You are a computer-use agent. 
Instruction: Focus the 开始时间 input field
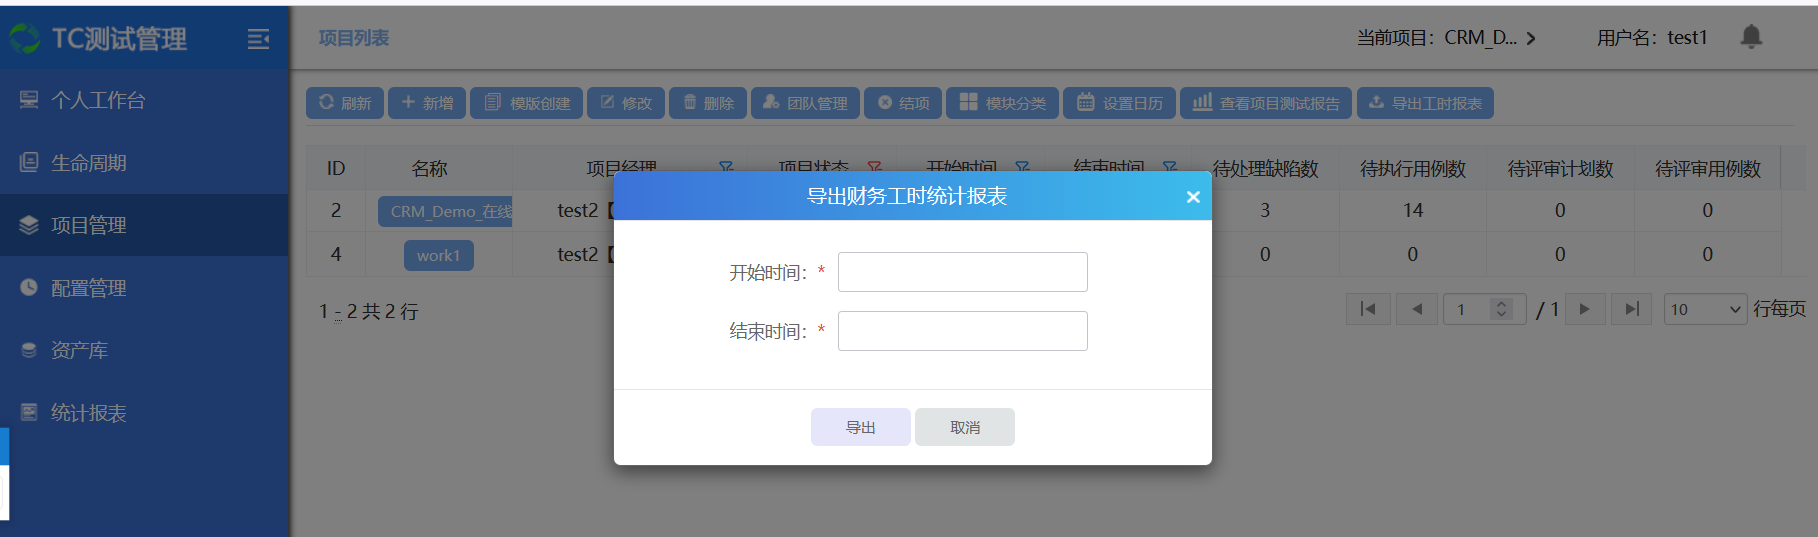[x=962, y=272]
